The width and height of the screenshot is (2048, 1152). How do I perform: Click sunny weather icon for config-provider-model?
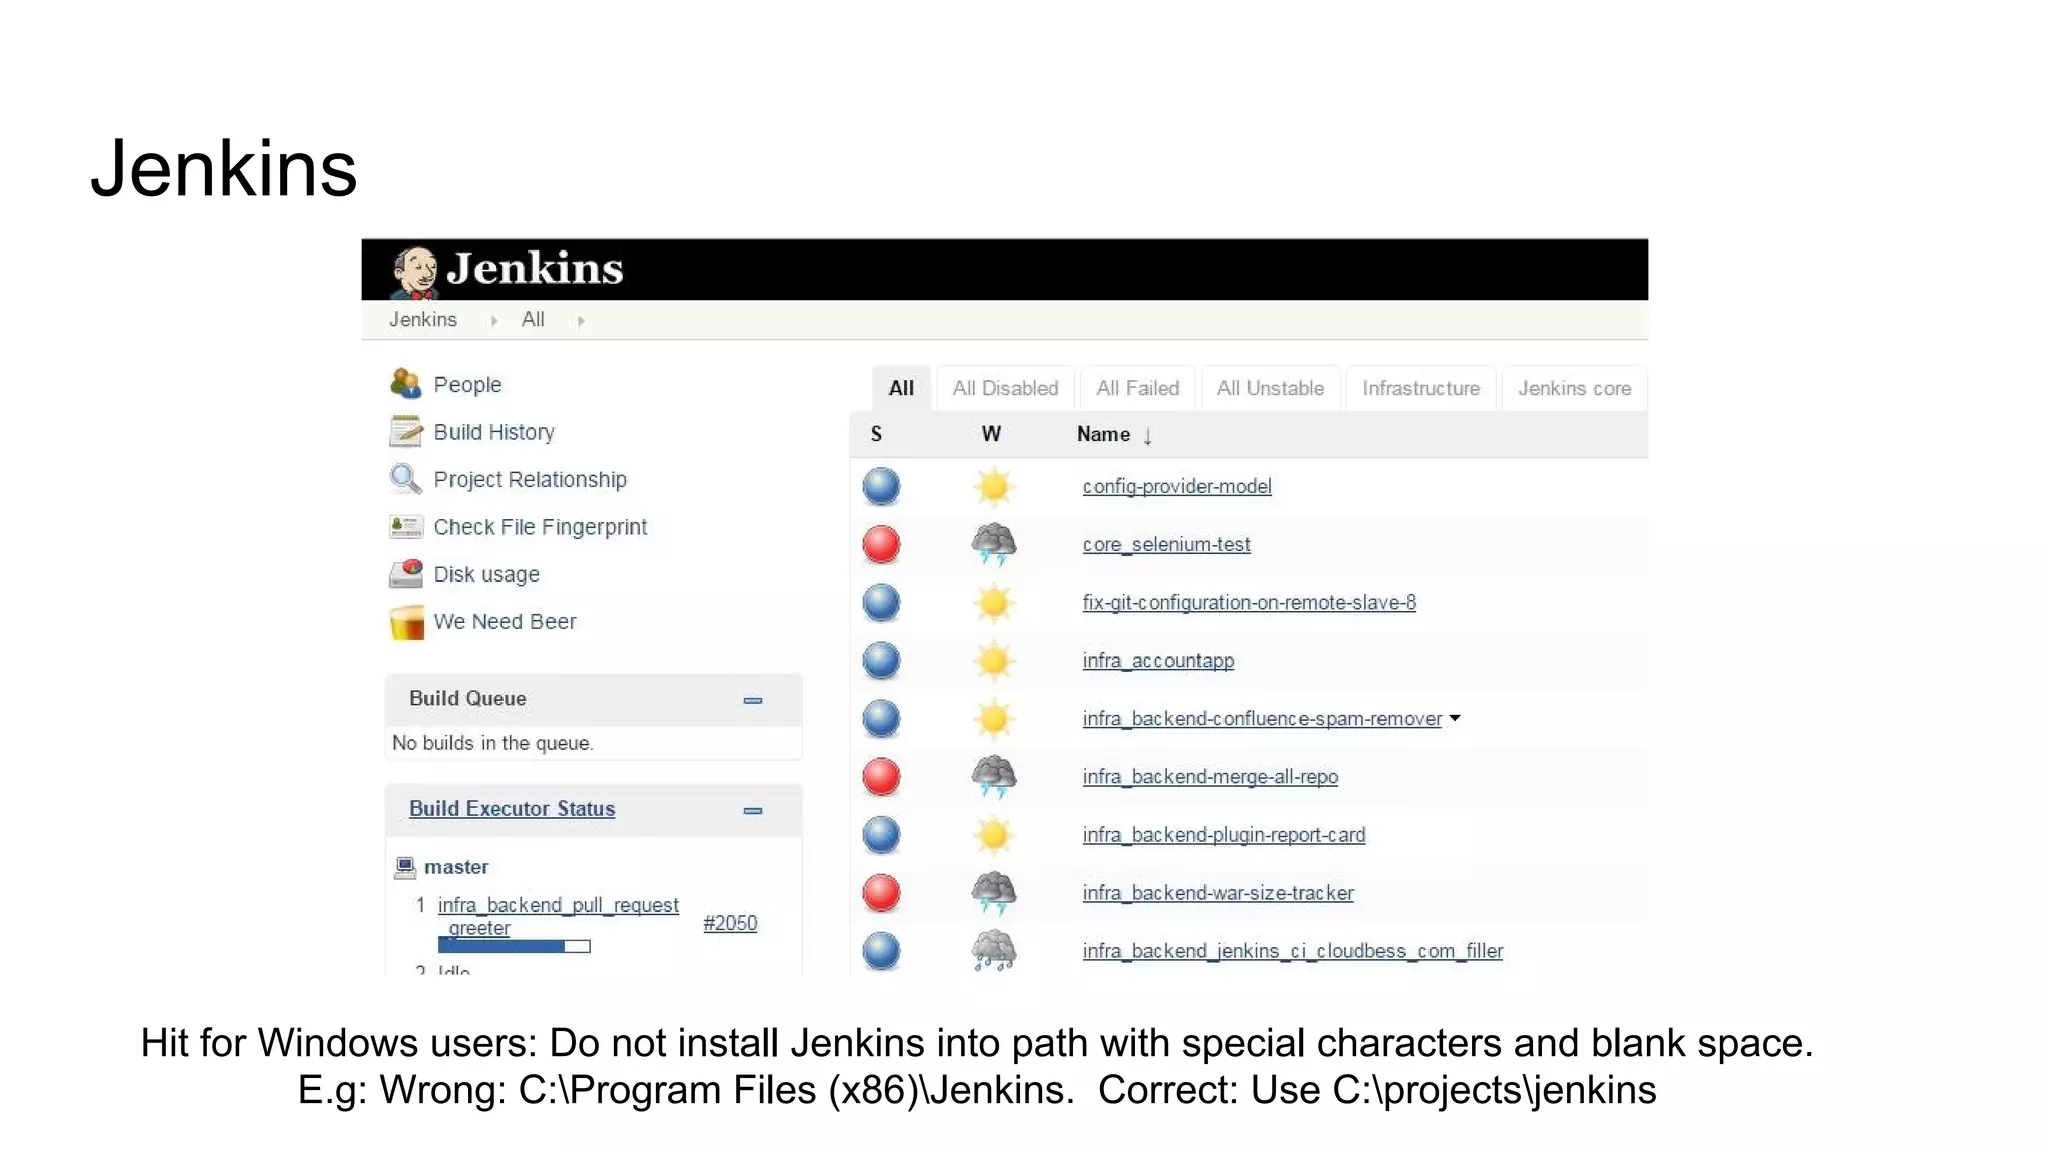(993, 487)
